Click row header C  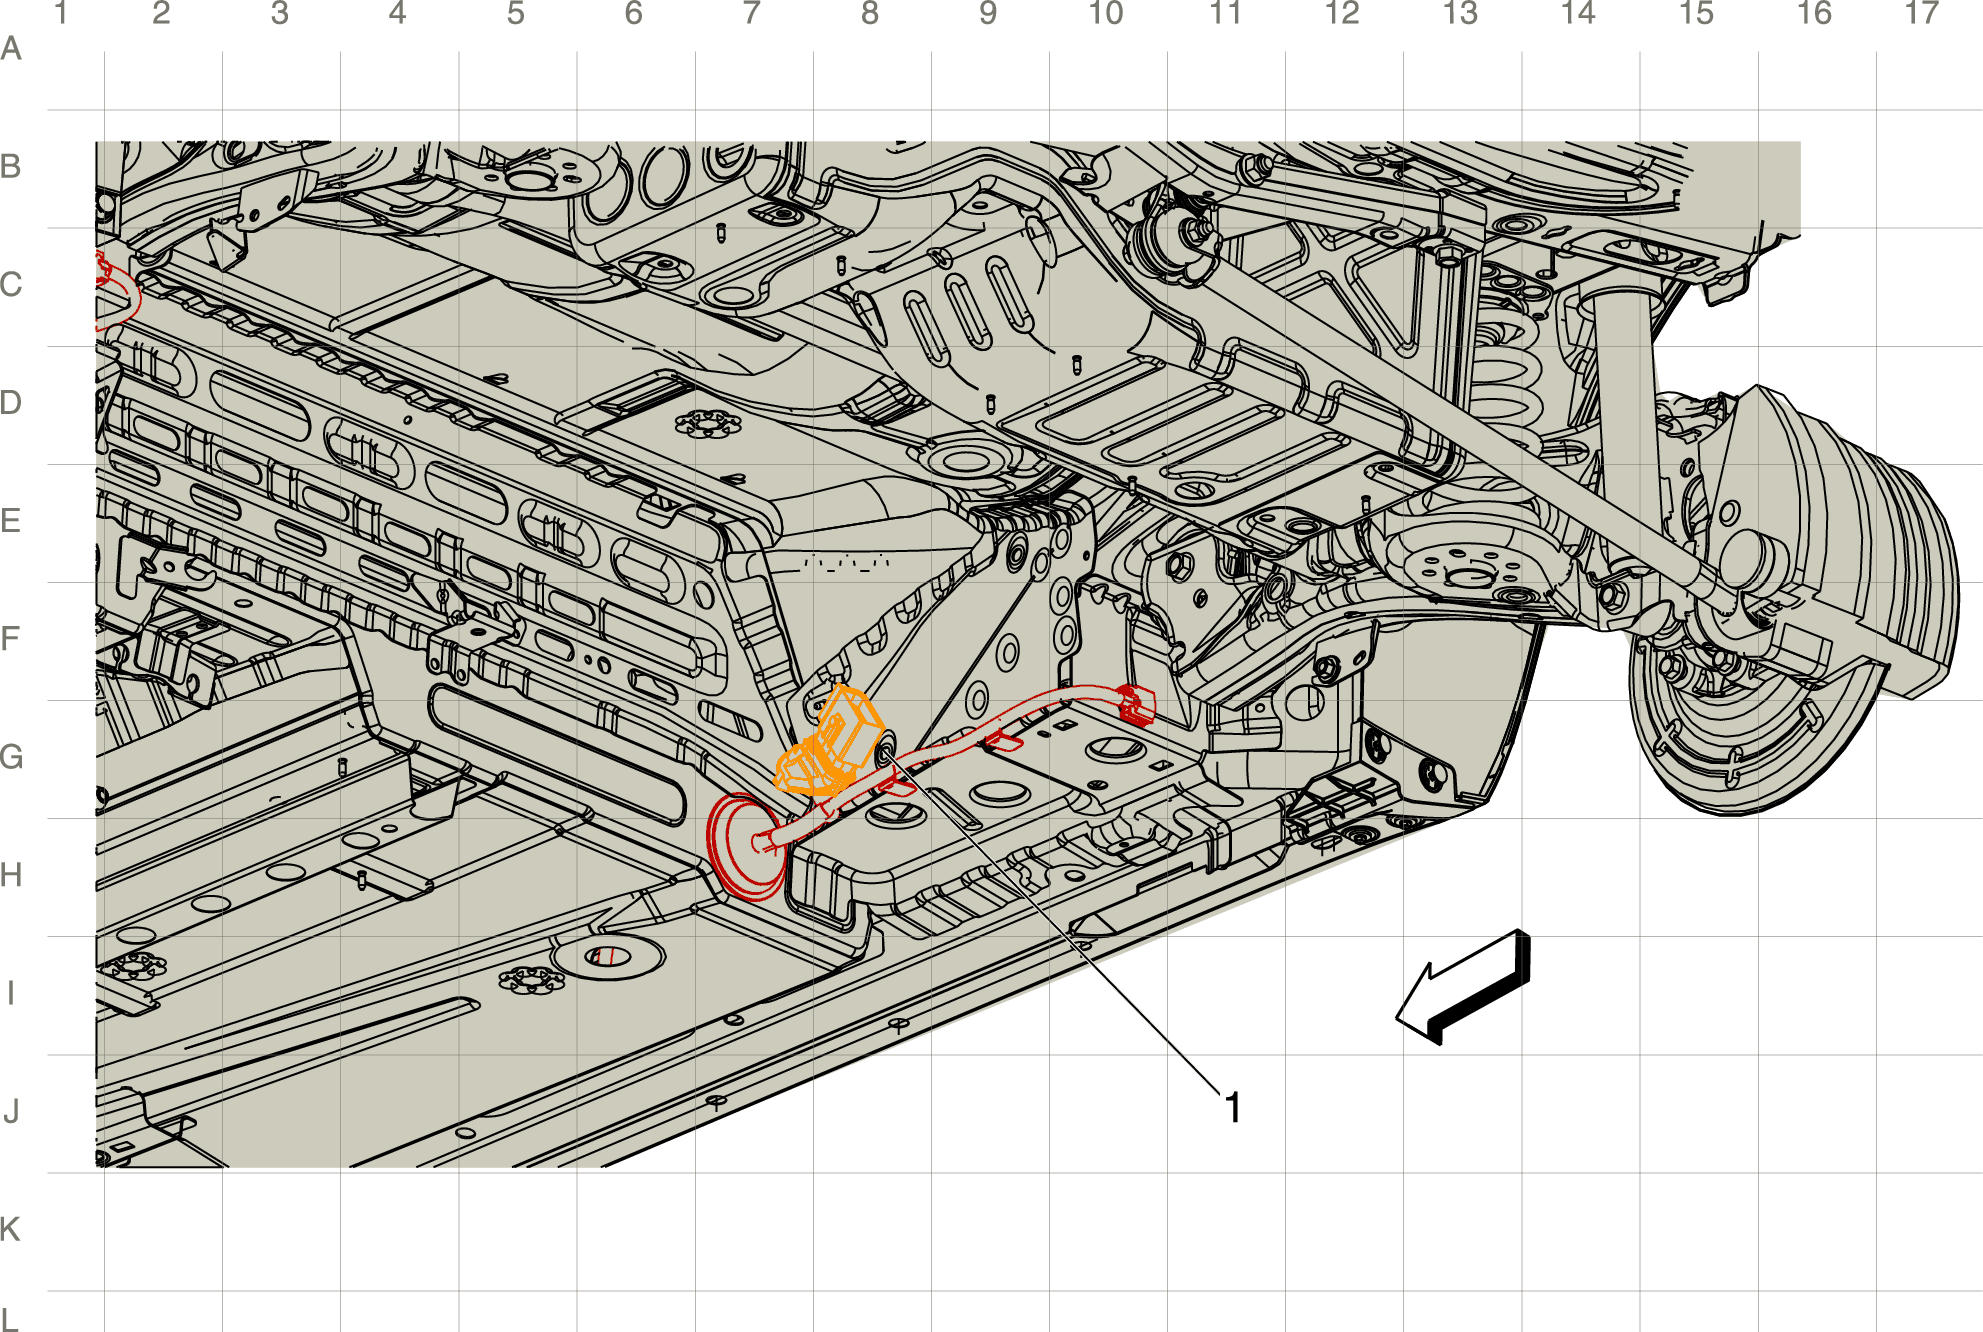point(12,285)
